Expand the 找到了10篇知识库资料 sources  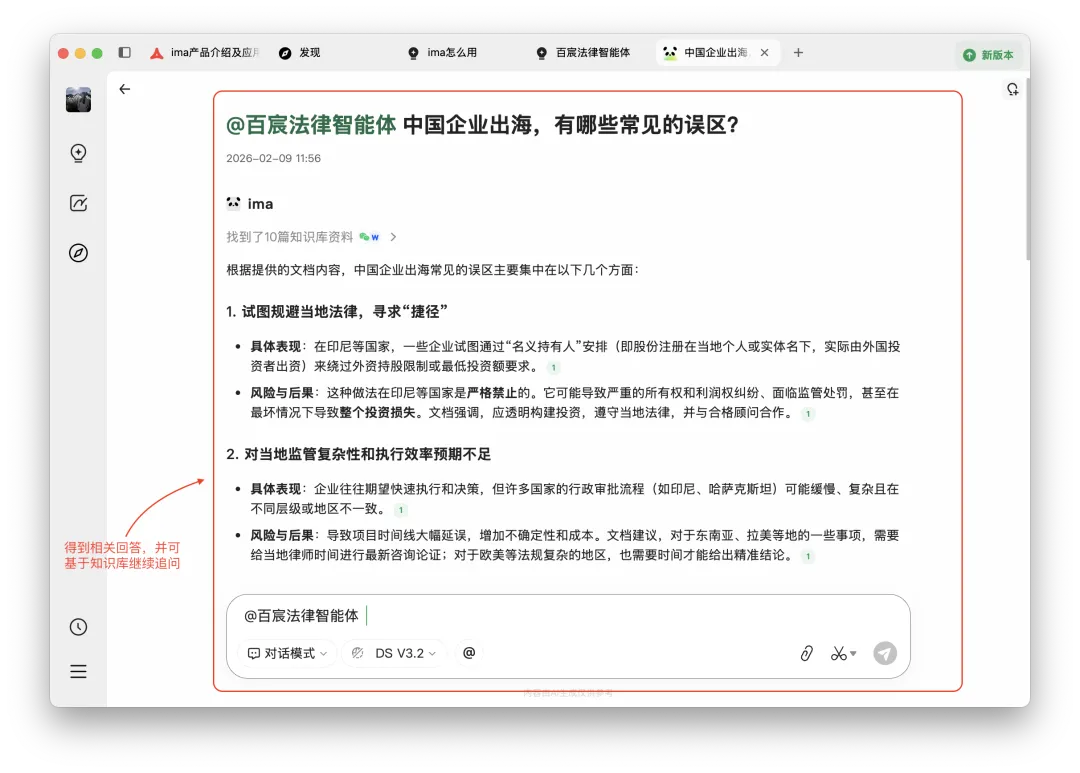coord(311,237)
